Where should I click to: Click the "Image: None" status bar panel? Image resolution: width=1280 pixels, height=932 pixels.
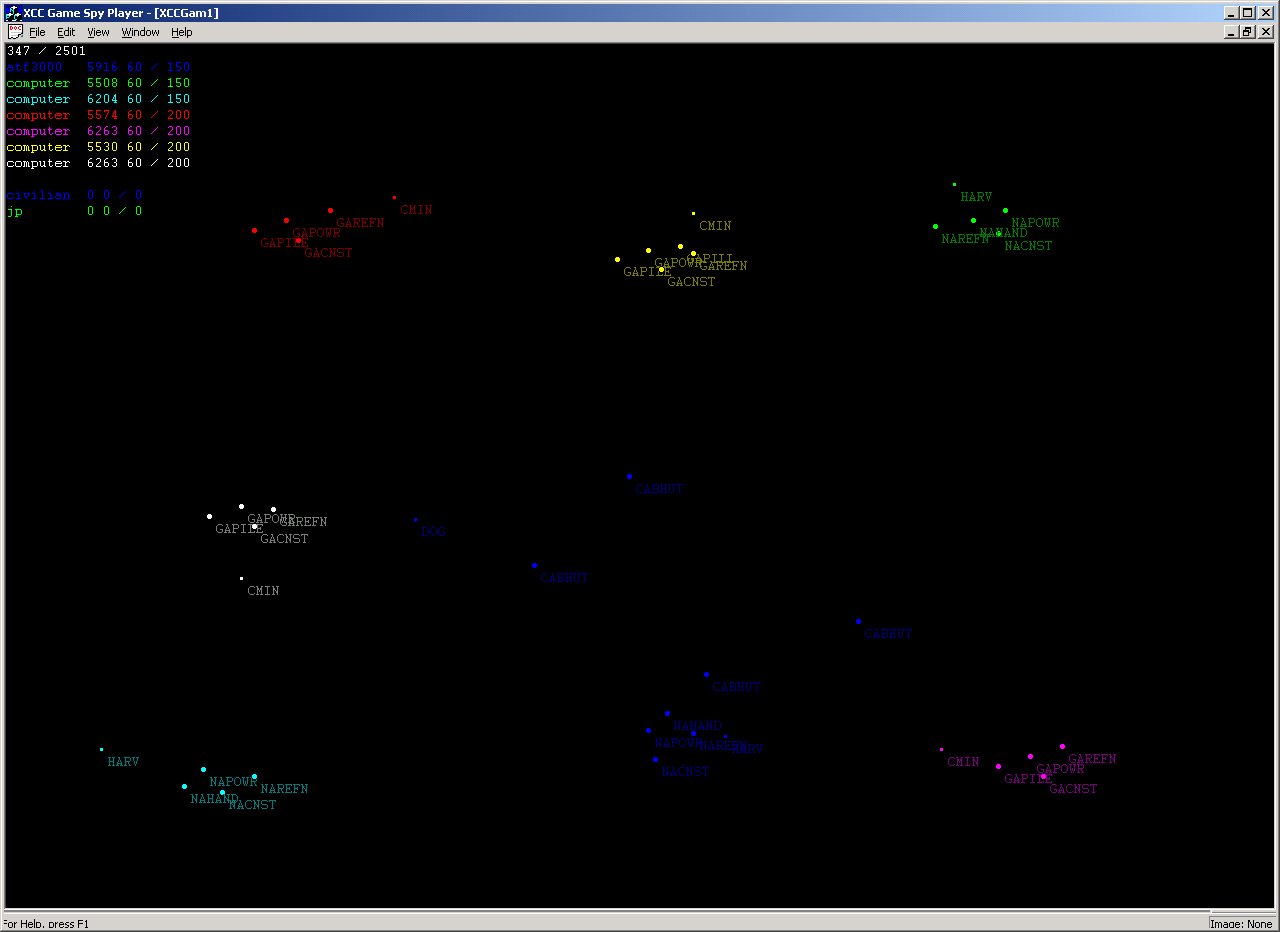[1240, 924]
